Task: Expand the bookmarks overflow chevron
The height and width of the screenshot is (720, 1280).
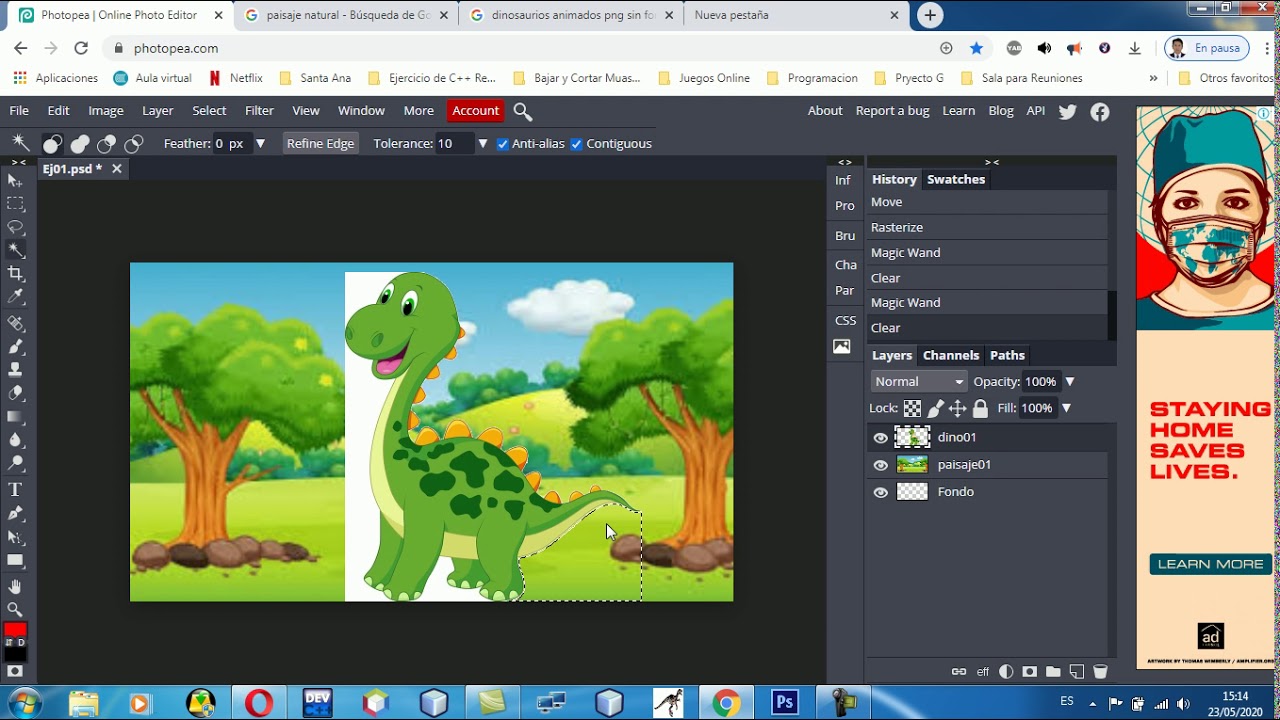Action: click(x=1153, y=78)
